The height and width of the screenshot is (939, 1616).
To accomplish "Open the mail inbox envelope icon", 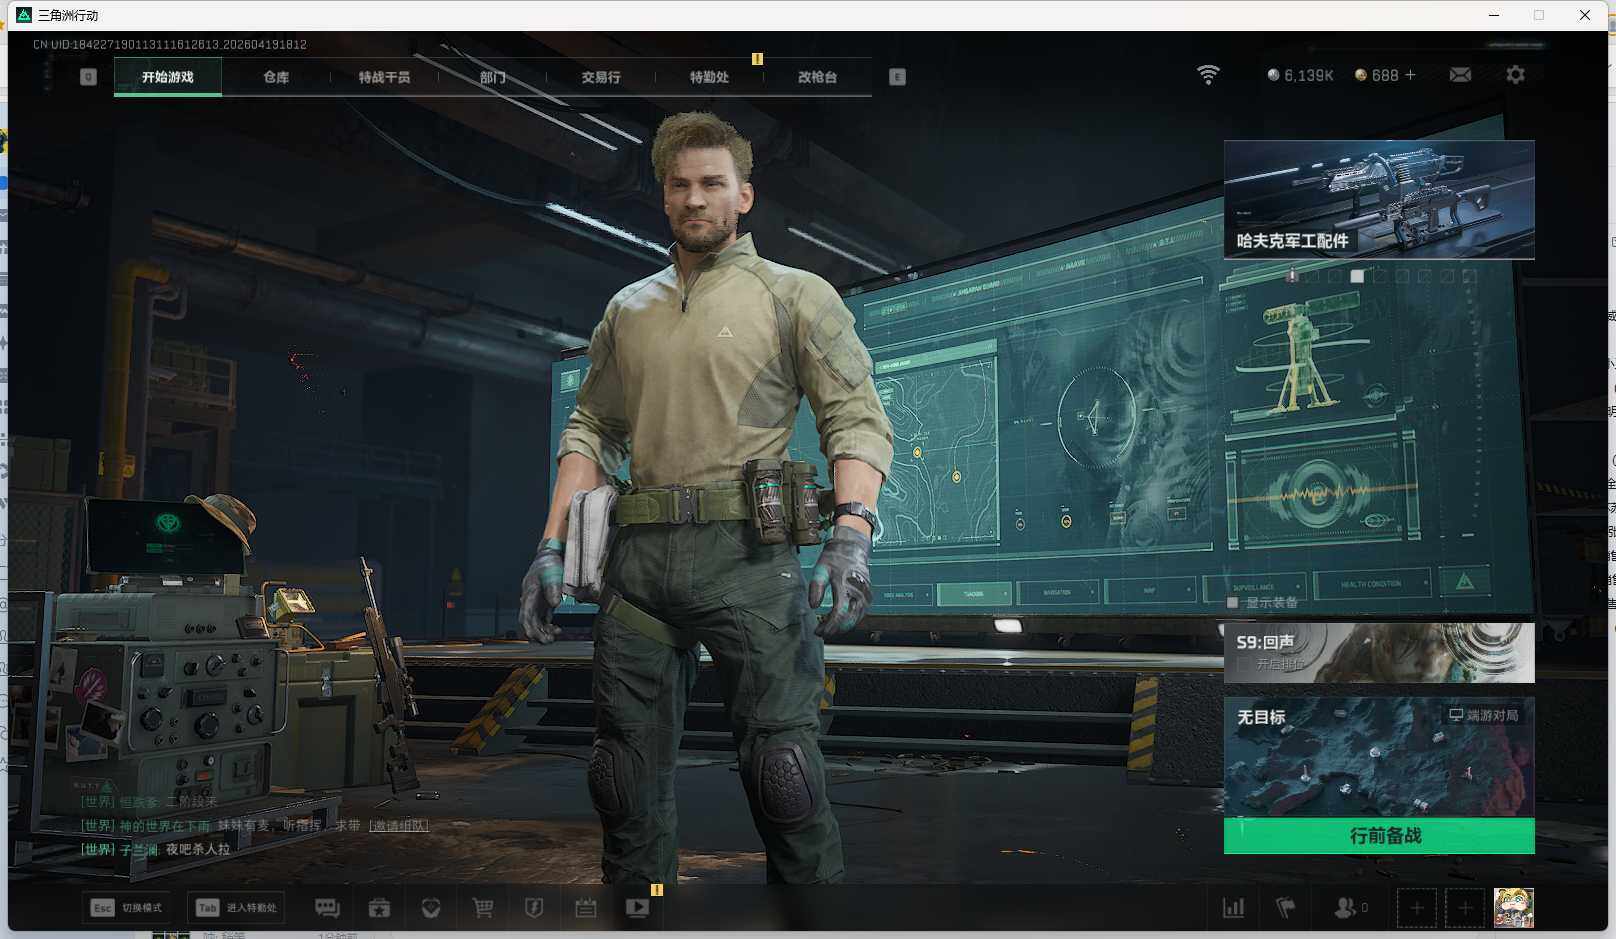I will [1460, 75].
